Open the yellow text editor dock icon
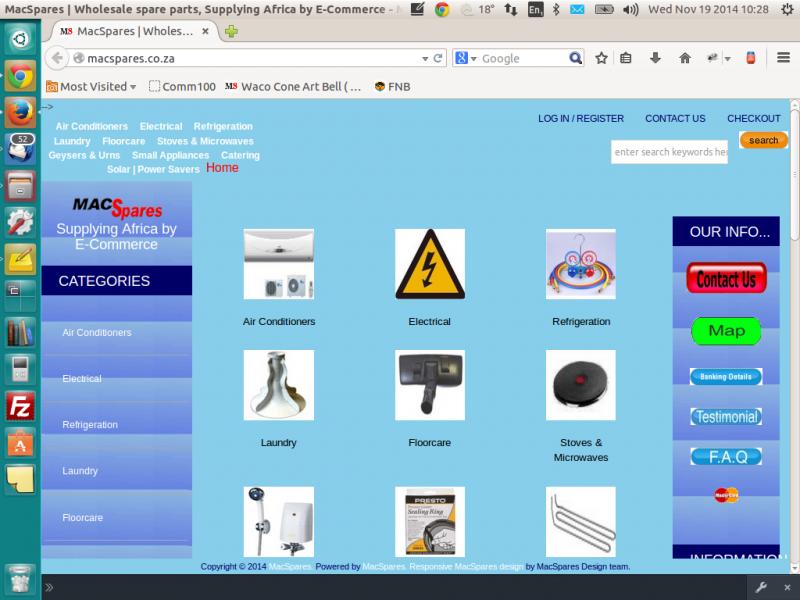This screenshot has width=800, height=600. coord(20,259)
